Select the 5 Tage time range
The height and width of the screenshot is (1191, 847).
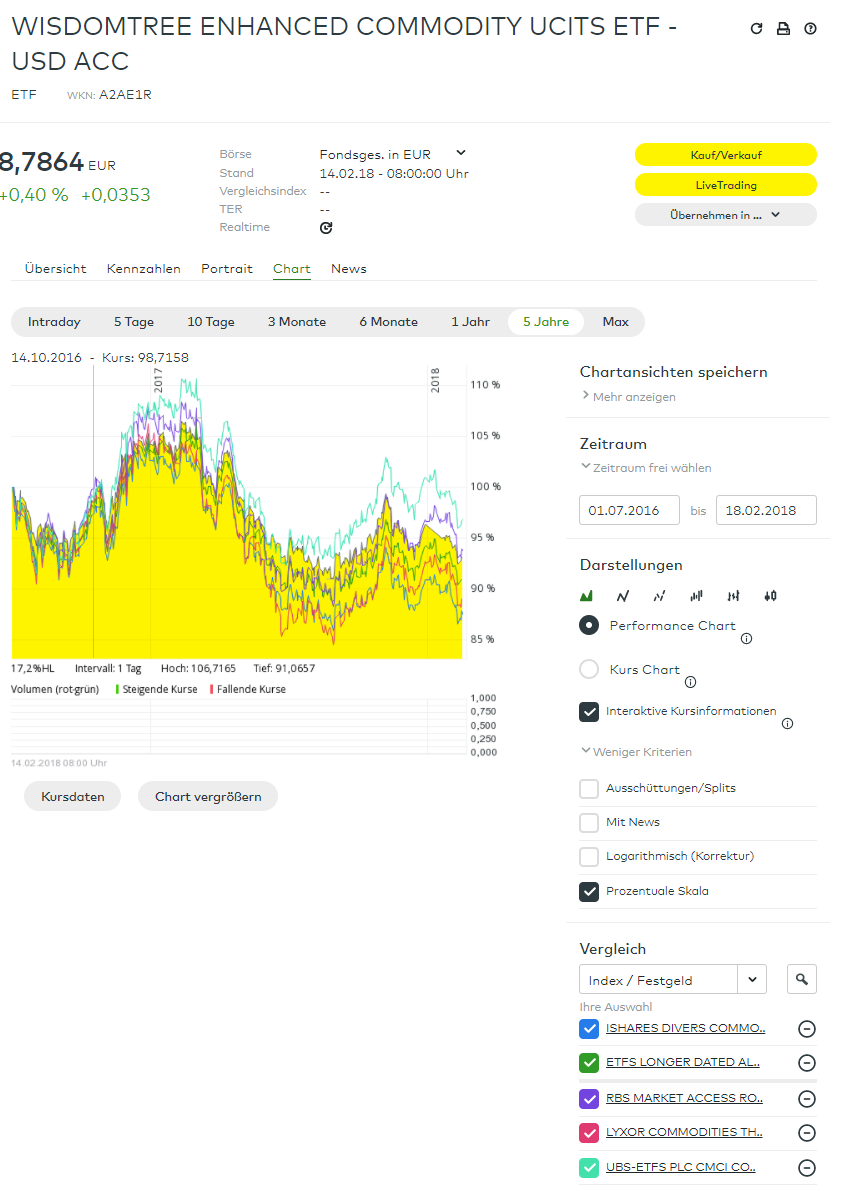[134, 322]
